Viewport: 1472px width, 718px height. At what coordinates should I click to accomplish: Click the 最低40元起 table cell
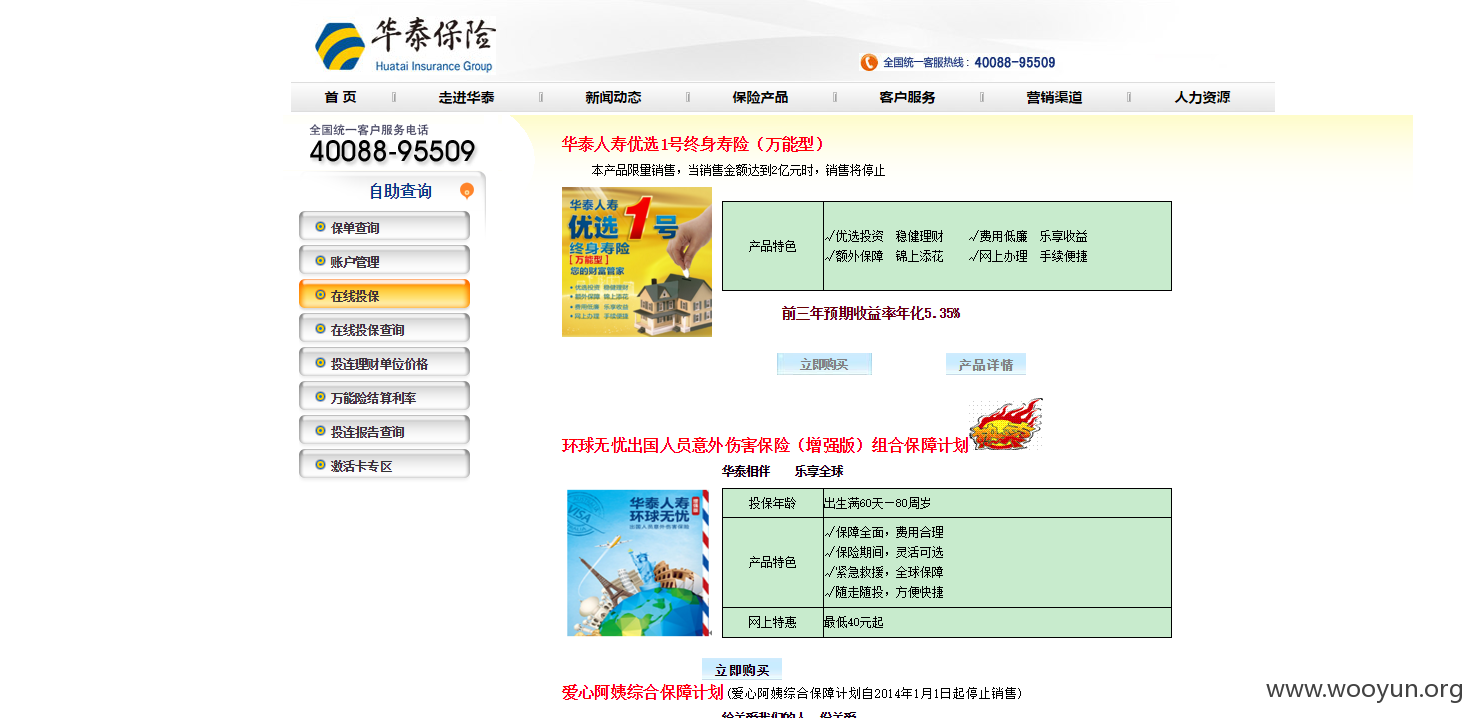(x=996, y=622)
